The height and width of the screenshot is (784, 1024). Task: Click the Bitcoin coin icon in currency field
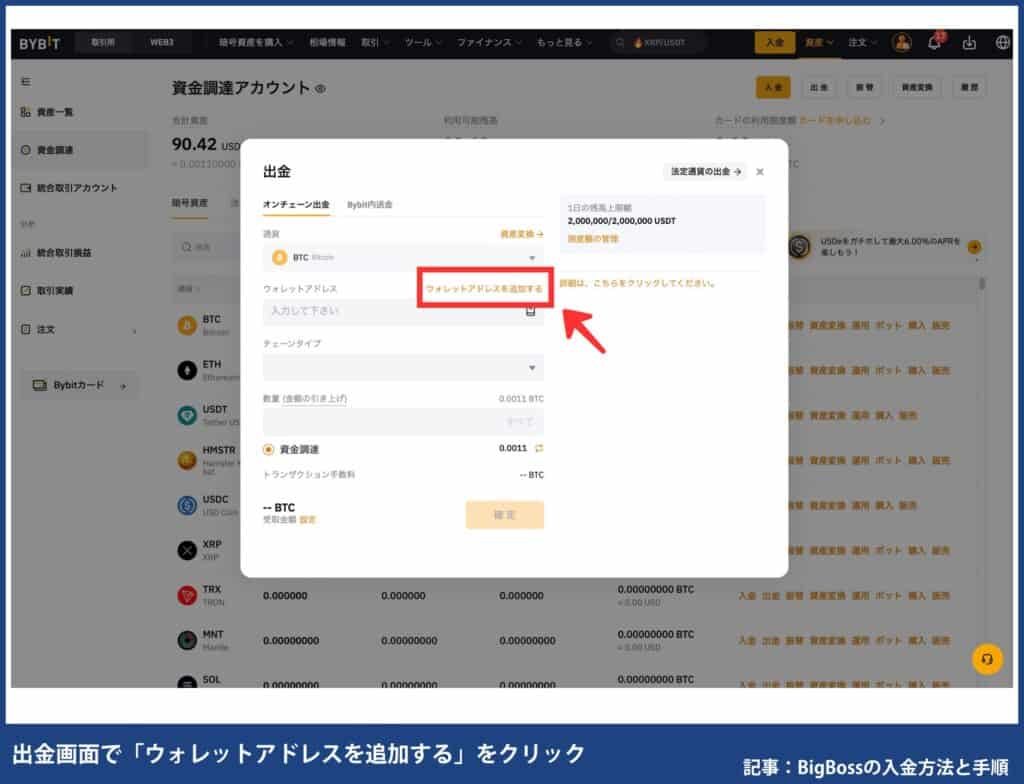tap(278, 258)
